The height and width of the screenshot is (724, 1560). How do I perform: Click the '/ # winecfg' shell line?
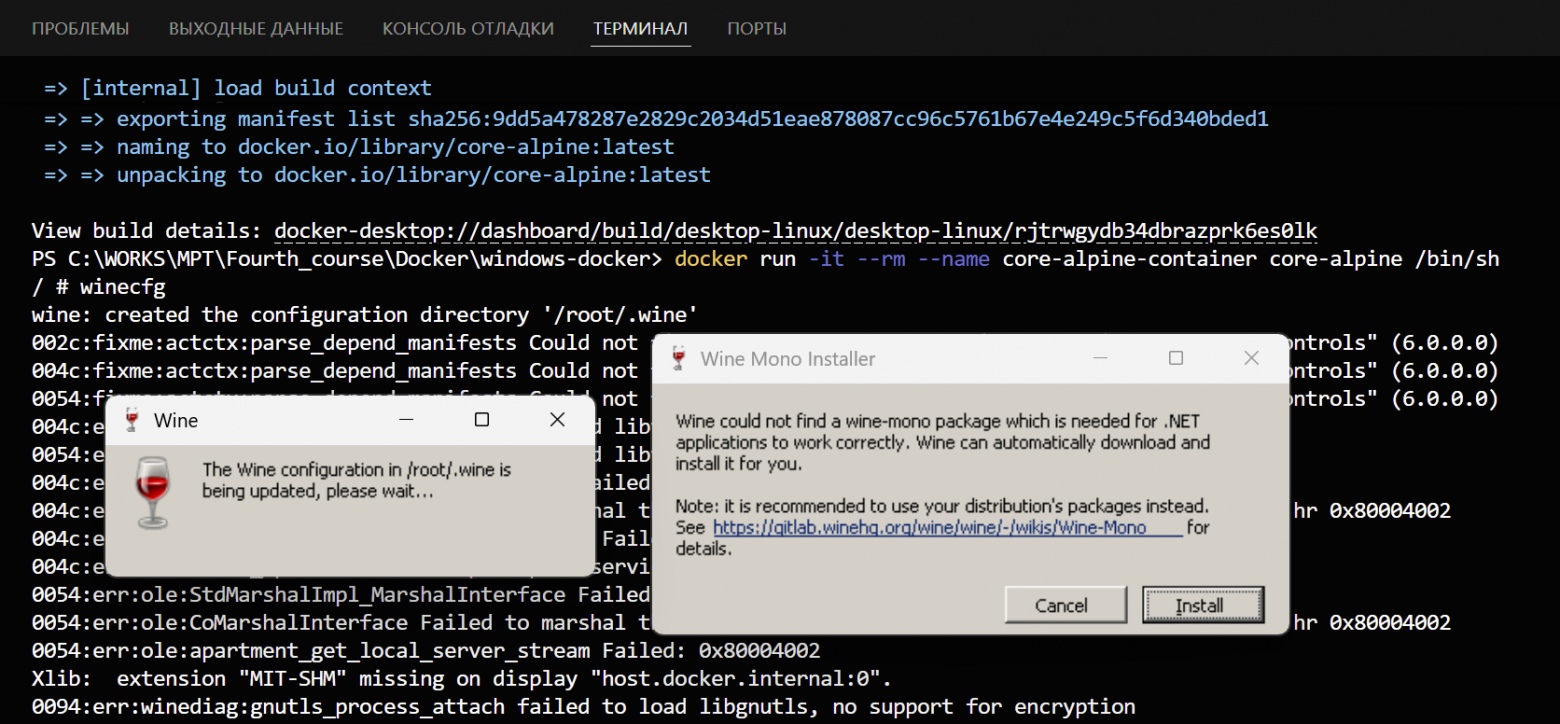coord(99,287)
